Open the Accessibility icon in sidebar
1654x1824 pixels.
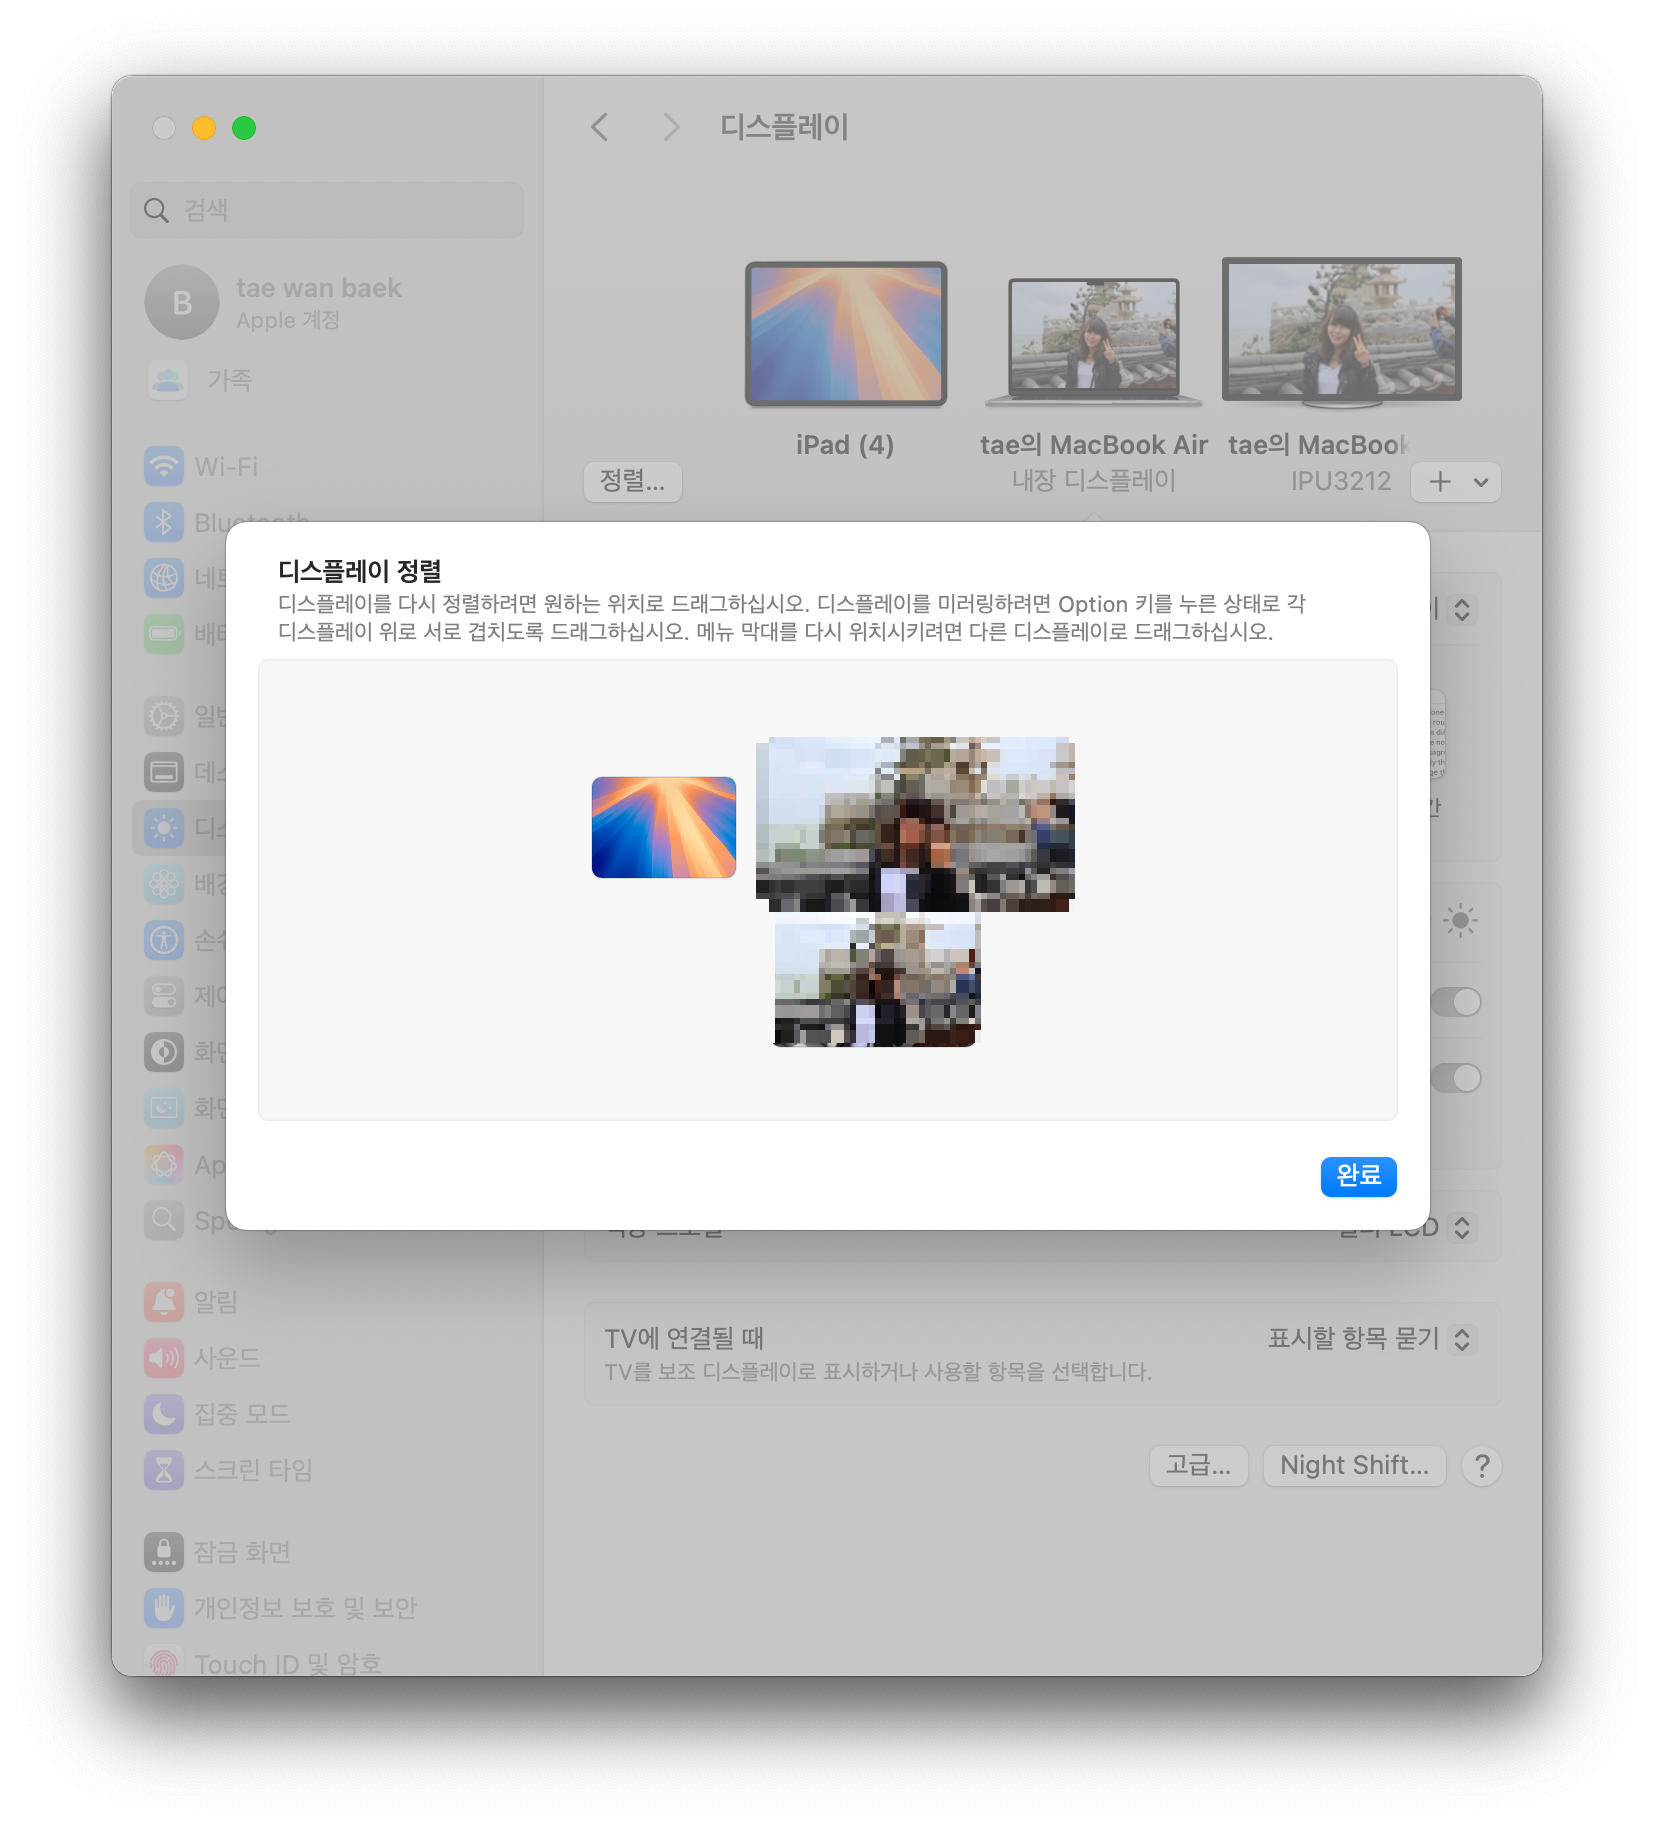[164, 939]
